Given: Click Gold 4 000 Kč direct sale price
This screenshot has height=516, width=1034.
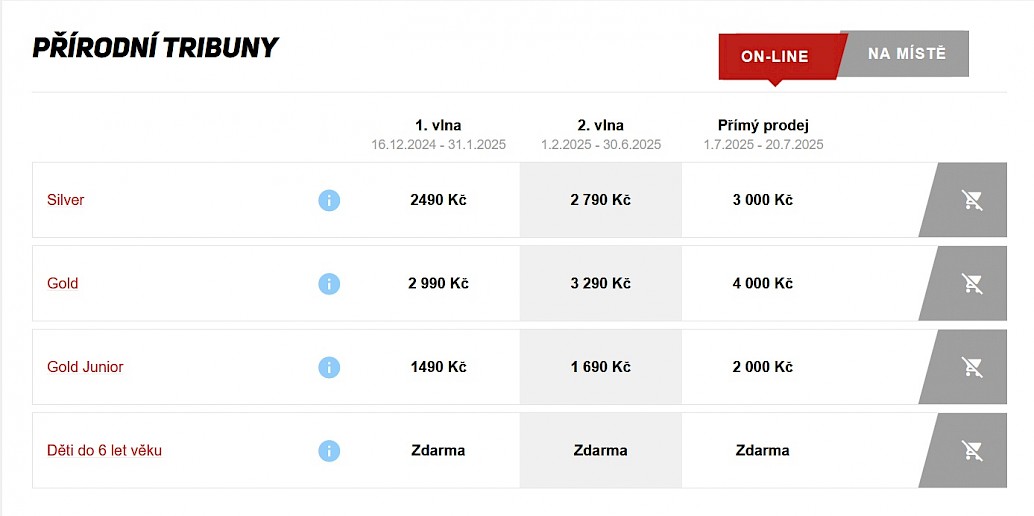Looking at the screenshot, I should (x=763, y=284).
